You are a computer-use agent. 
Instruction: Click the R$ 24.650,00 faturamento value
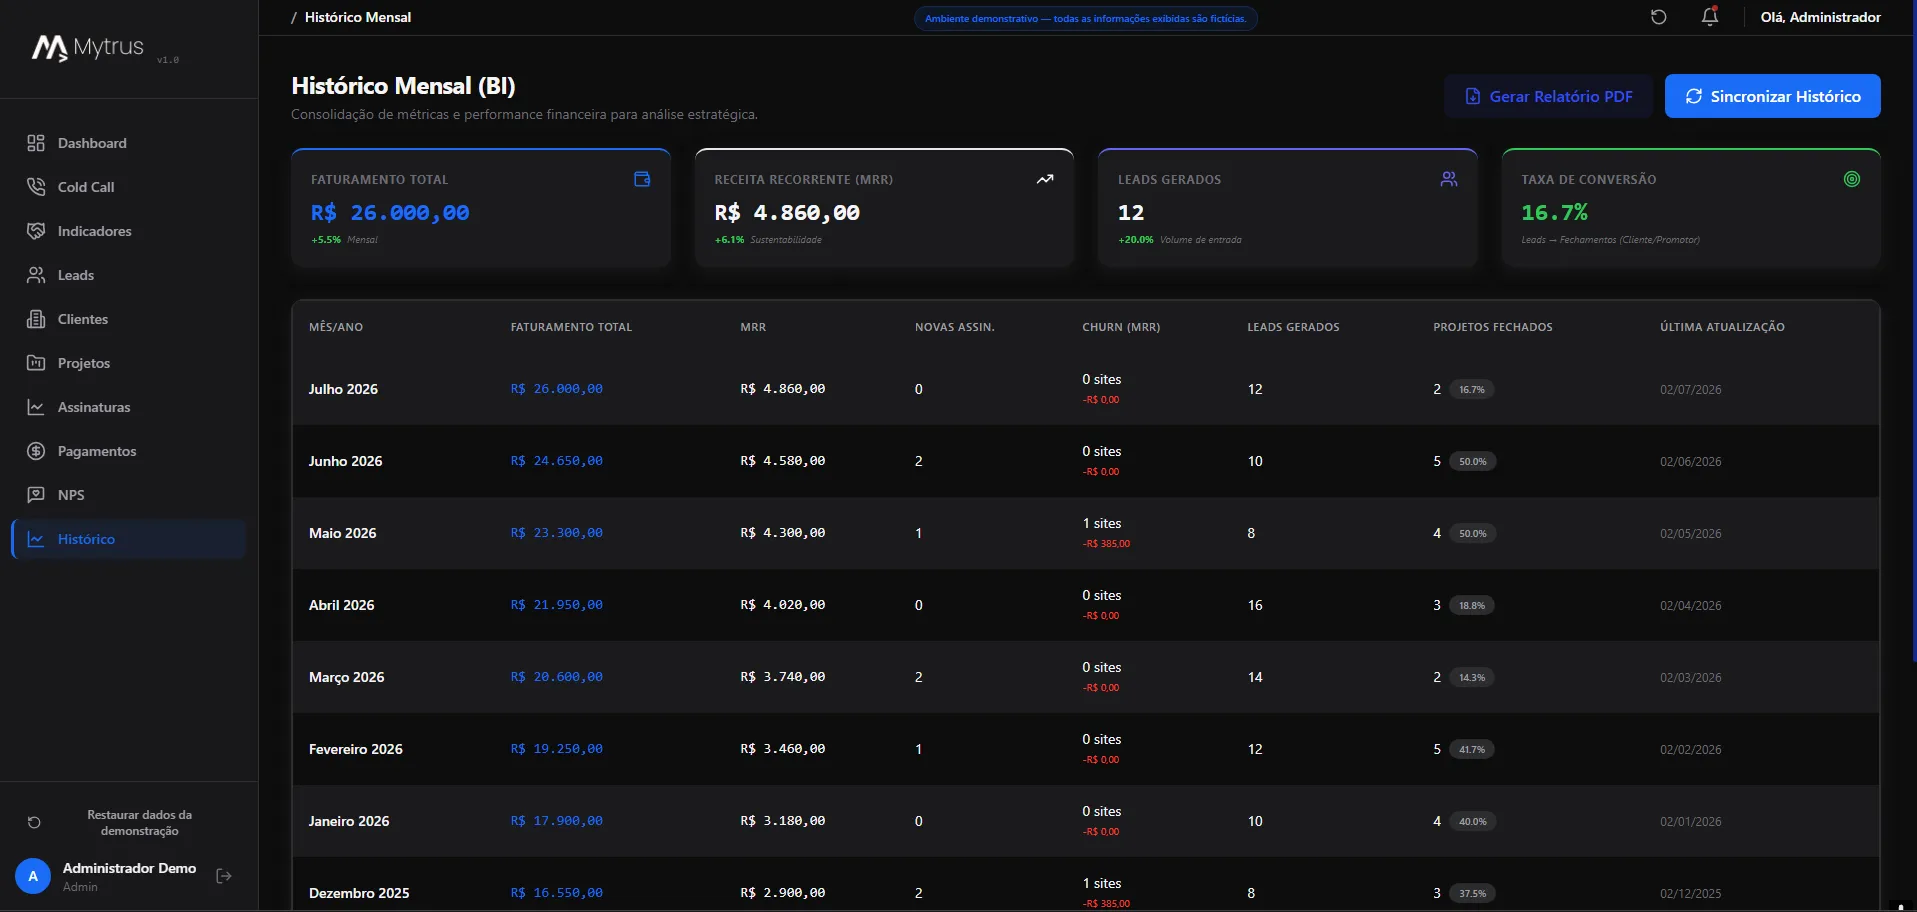pyautogui.click(x=557, y=461)
